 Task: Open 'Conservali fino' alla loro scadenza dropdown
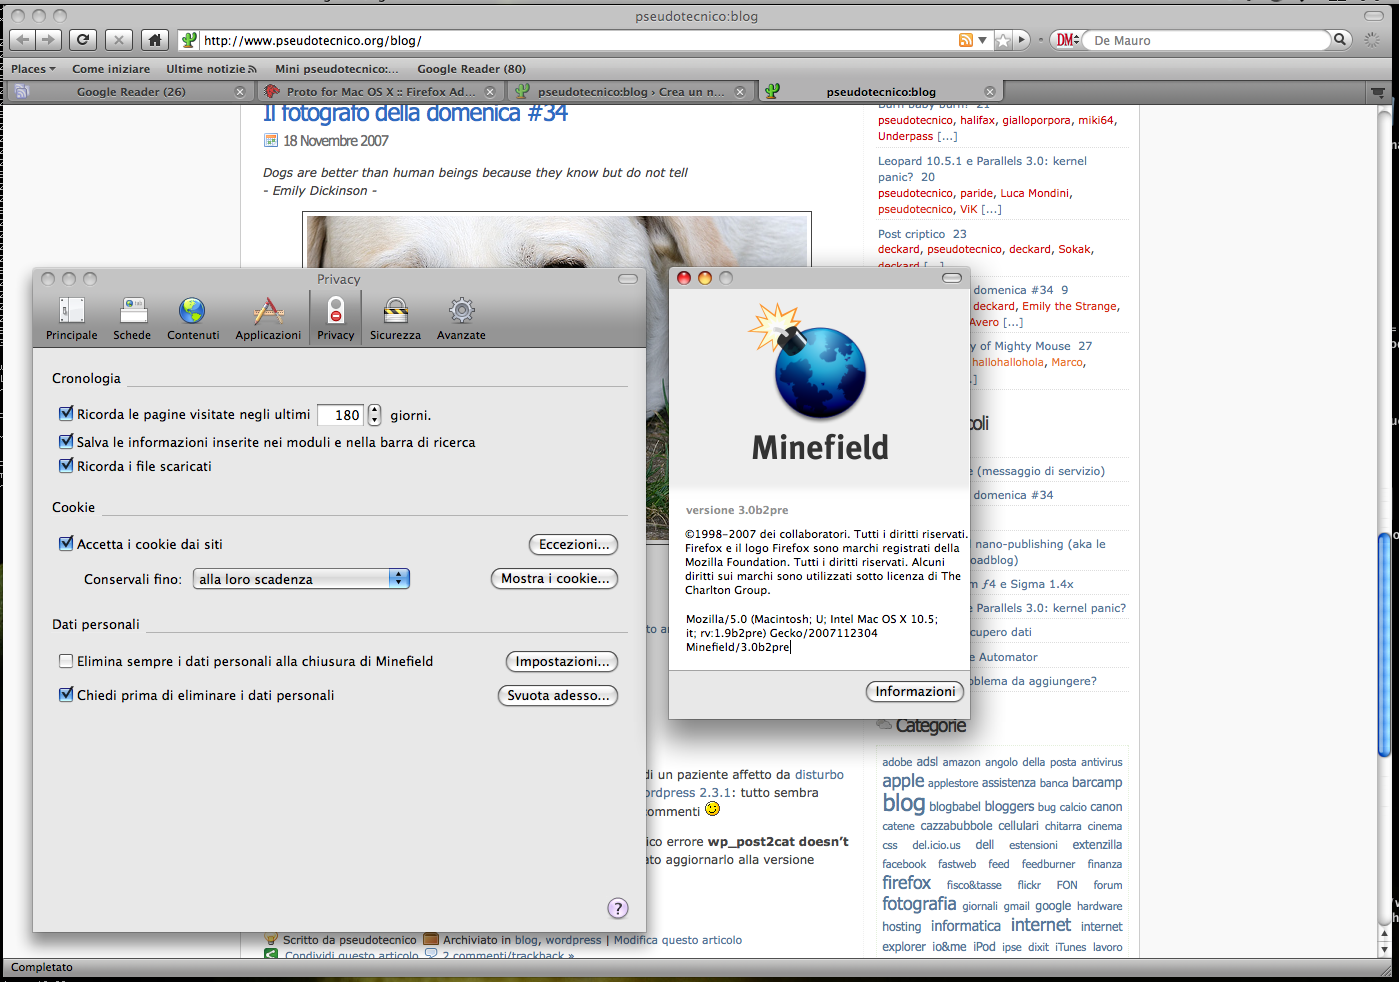pyautogui.click(x=301, y=579)
